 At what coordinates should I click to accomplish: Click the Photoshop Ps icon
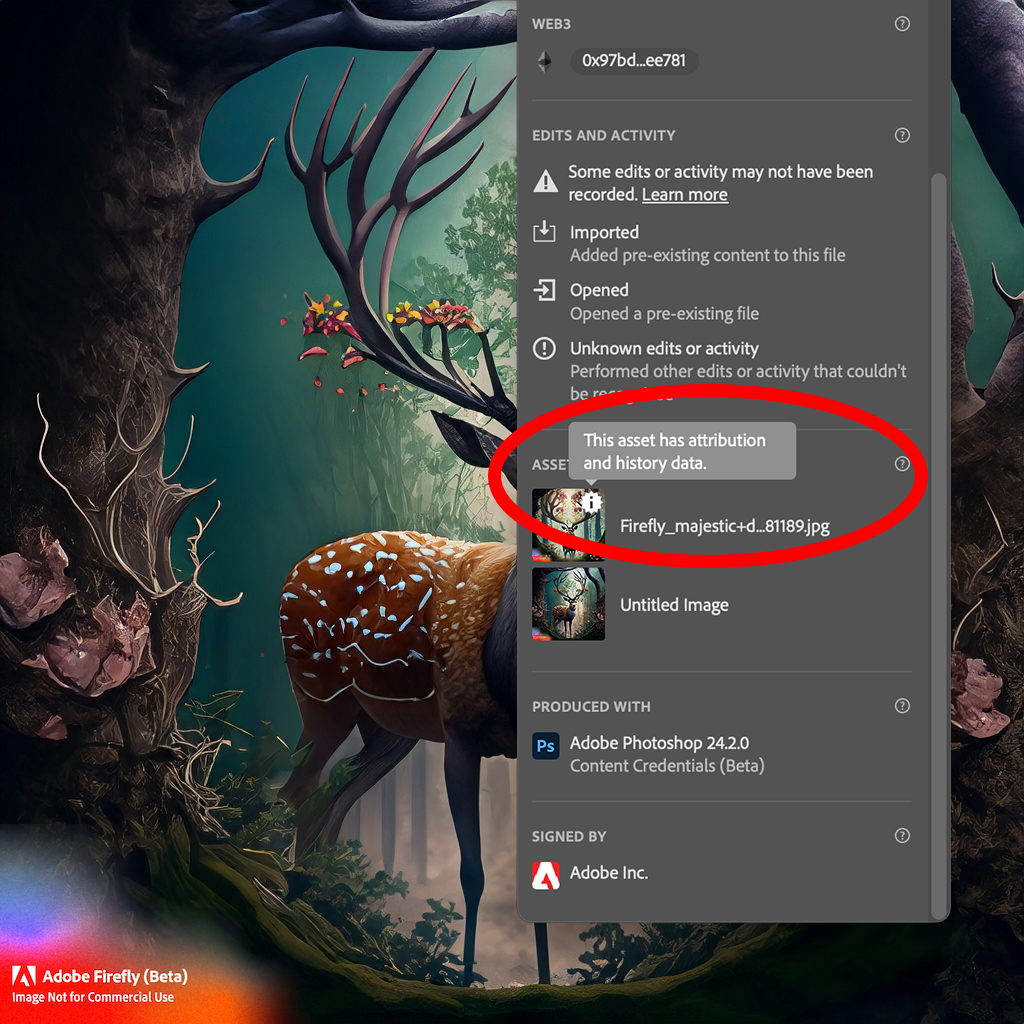[545, 745]
